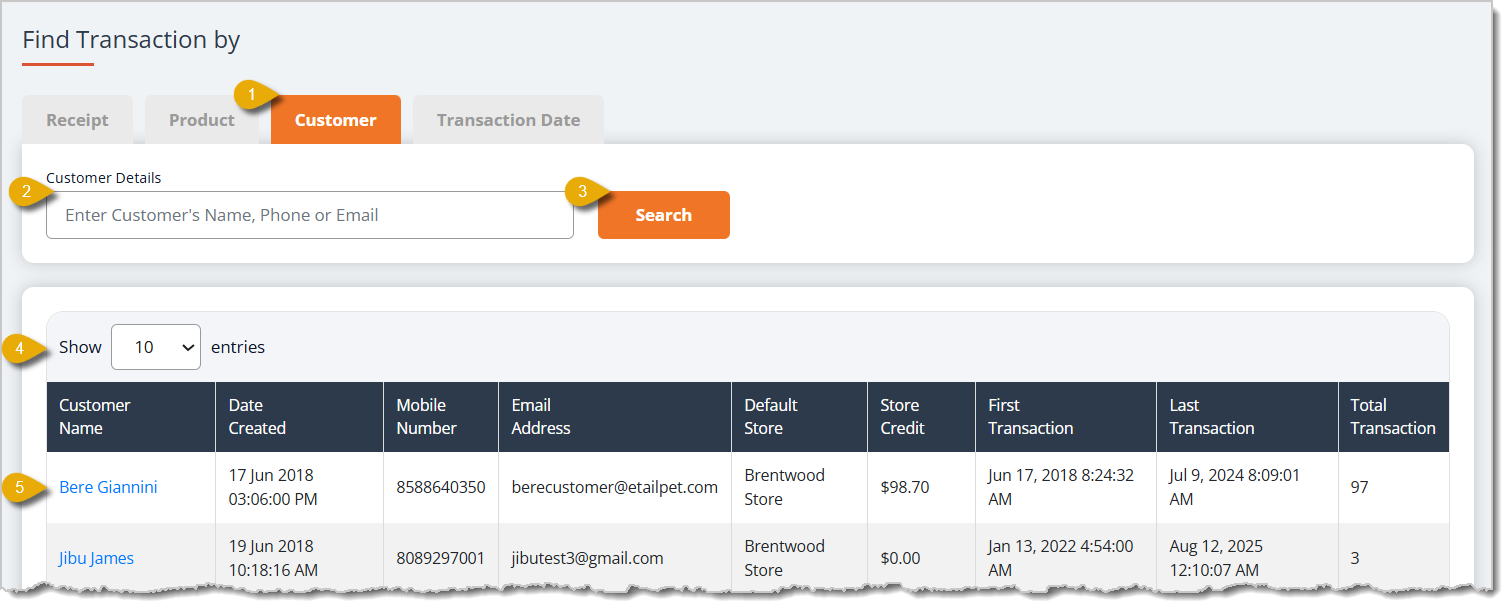Sort by Customer Name column header
The height and width of the screenshot is (608, 1508).
(x=131, y=417)
